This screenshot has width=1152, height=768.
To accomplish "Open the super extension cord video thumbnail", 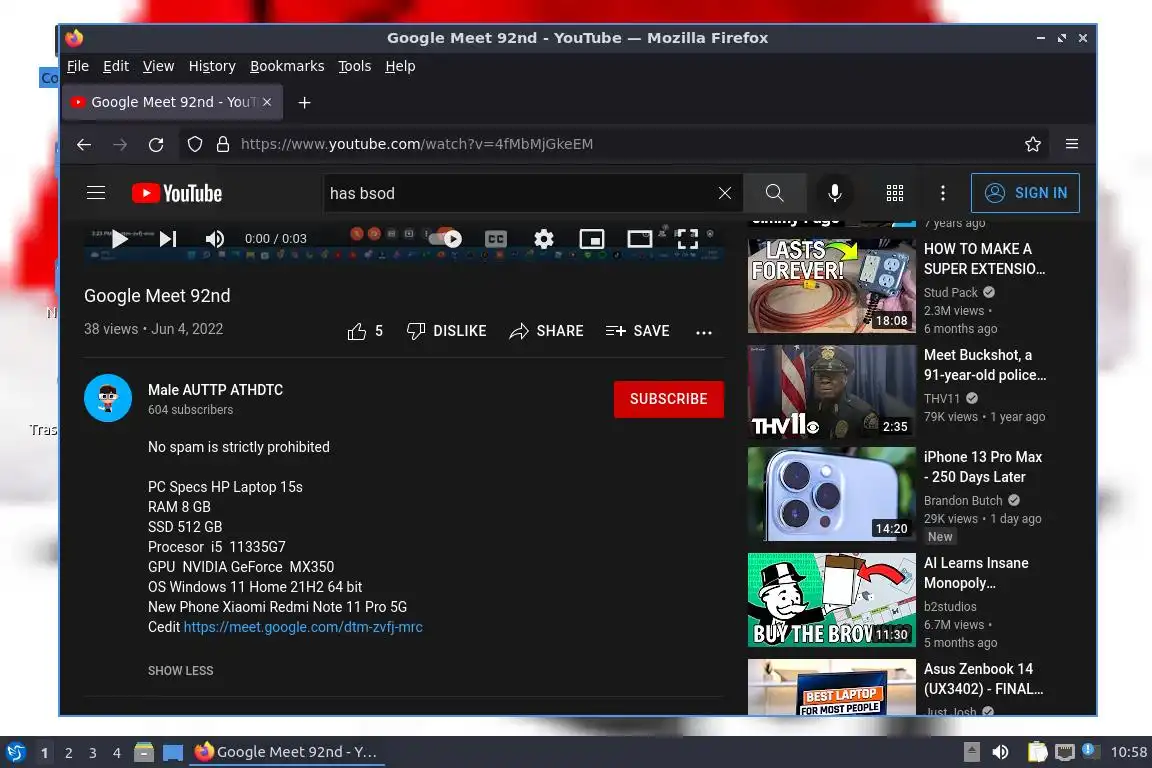I will [x=832, y=286].
